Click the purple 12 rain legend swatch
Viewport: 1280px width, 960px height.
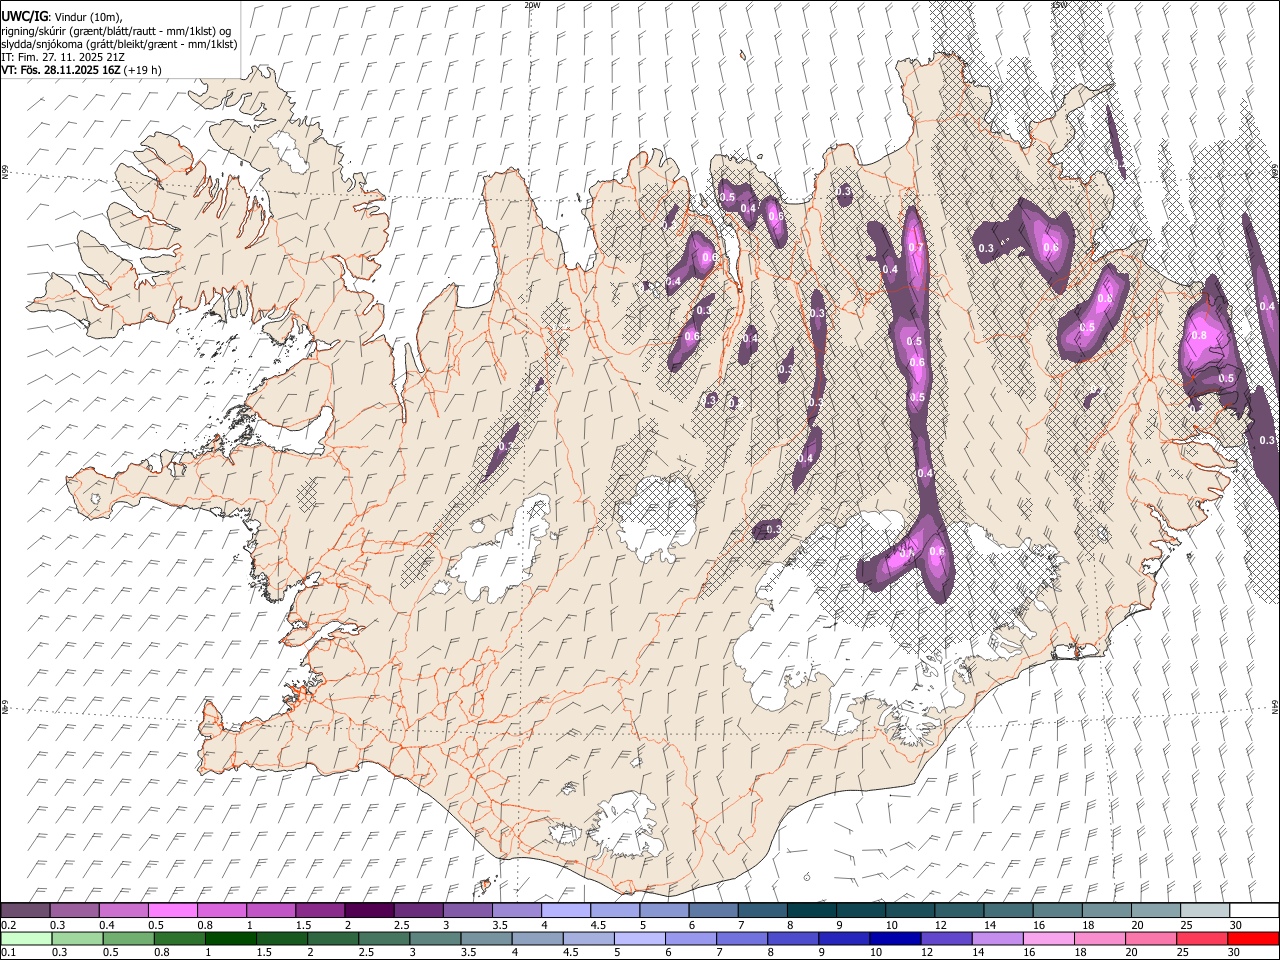[945, 939]
